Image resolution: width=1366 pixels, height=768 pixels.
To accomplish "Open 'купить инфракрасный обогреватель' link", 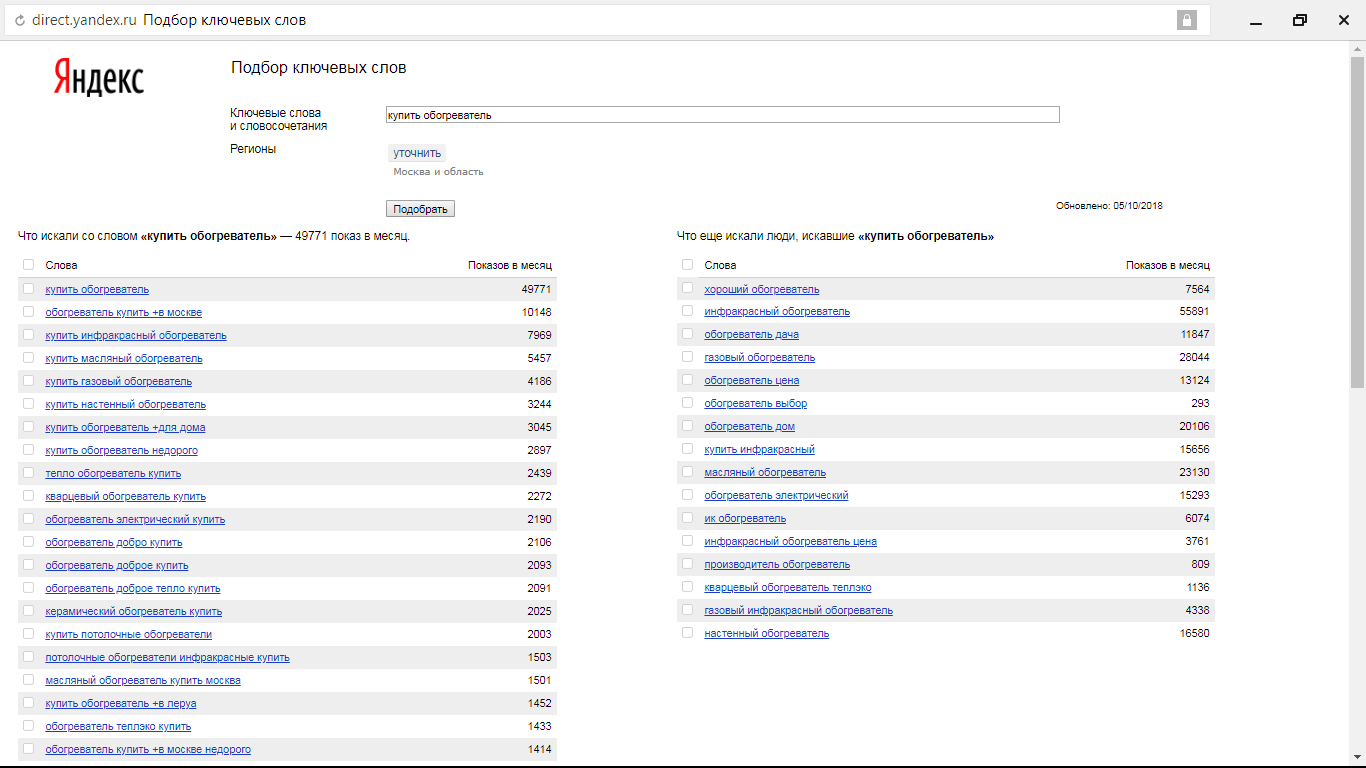I will 136,335.
